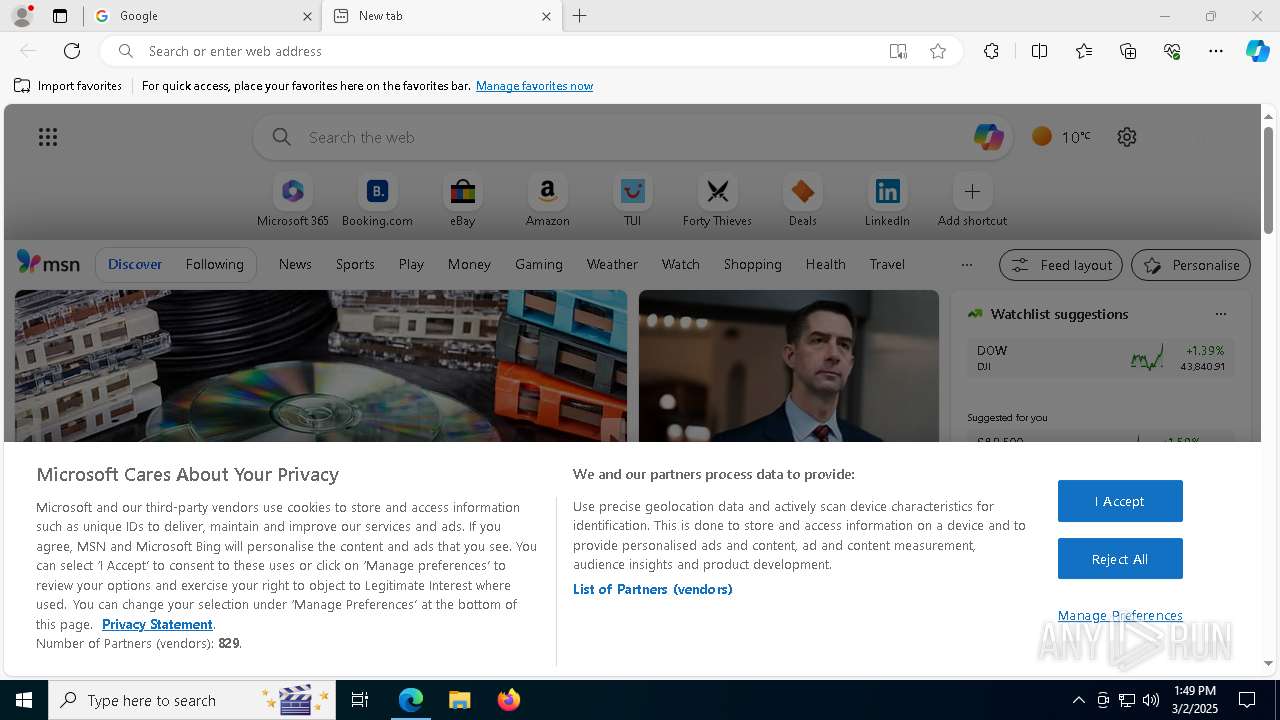Open File Explorer from taskbar
The image size is (1280, 720).
[x=459, y=700]
